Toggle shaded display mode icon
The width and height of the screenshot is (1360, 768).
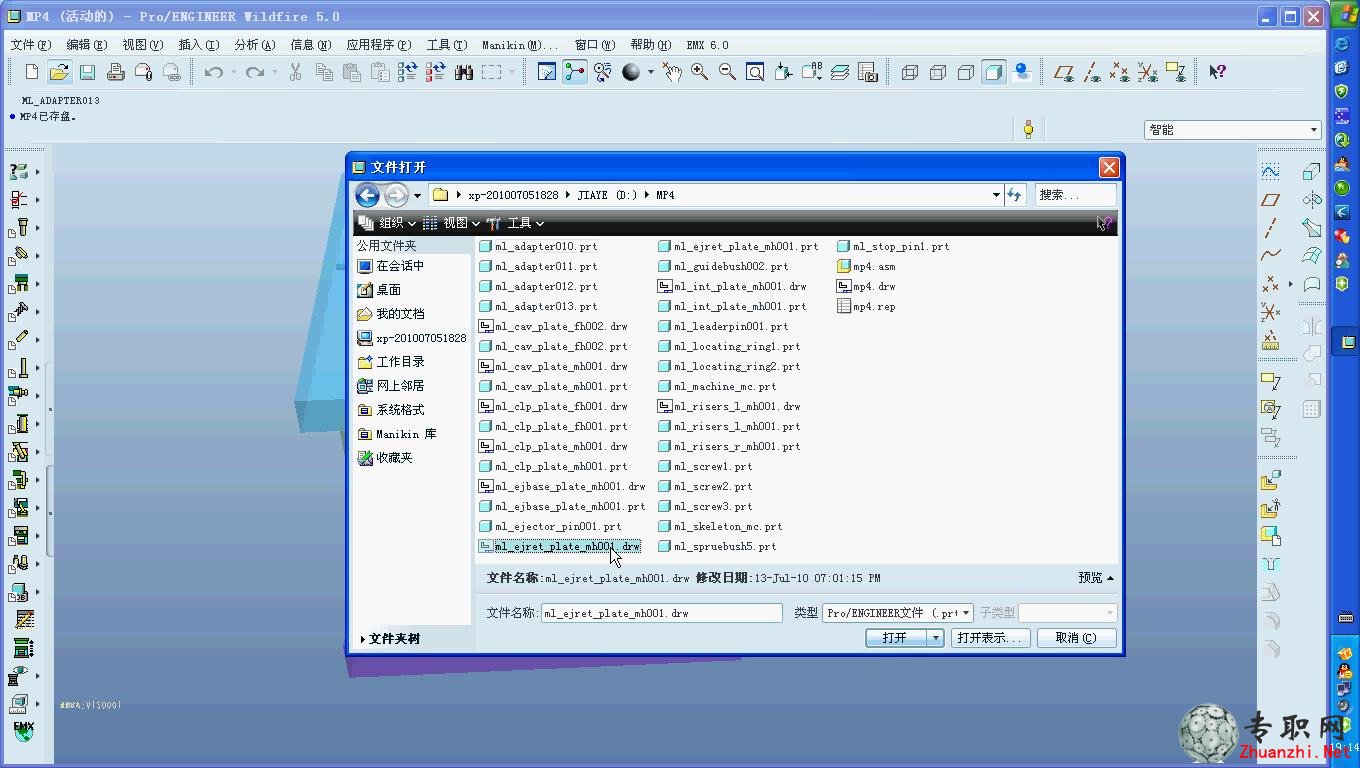(x=993, y=72)
